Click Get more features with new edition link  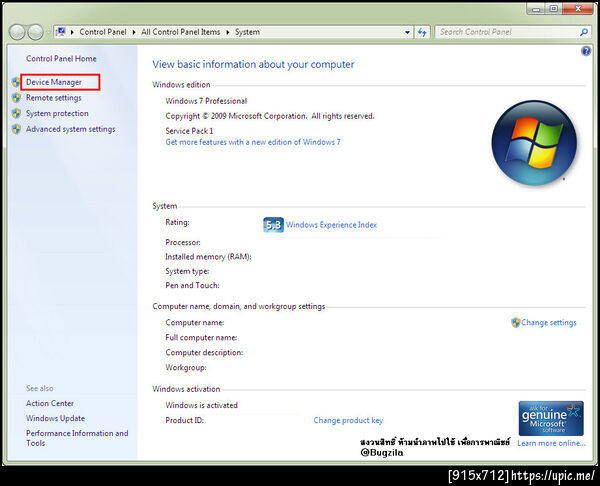click(253, 142)
